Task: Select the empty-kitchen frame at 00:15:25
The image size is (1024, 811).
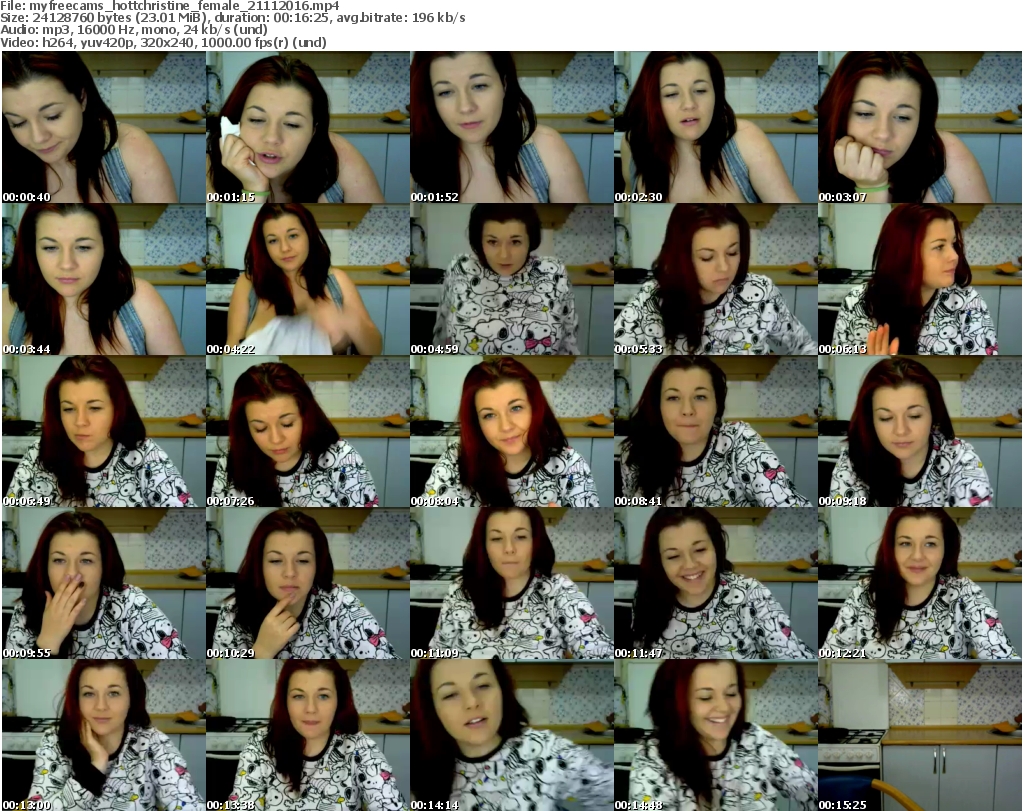Action: click(920, 735)
